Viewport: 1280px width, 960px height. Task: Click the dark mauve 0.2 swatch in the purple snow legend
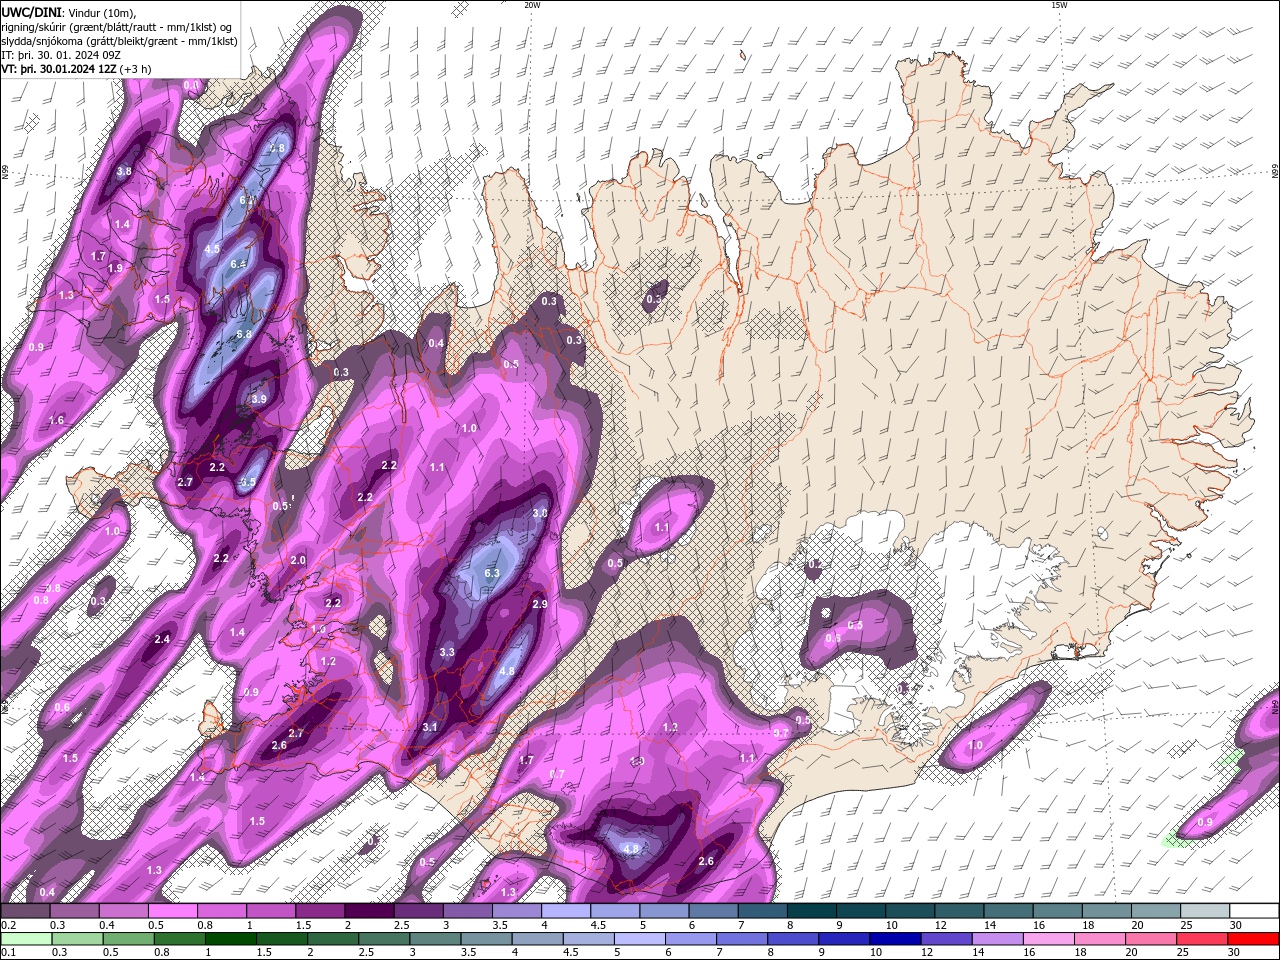25,911
